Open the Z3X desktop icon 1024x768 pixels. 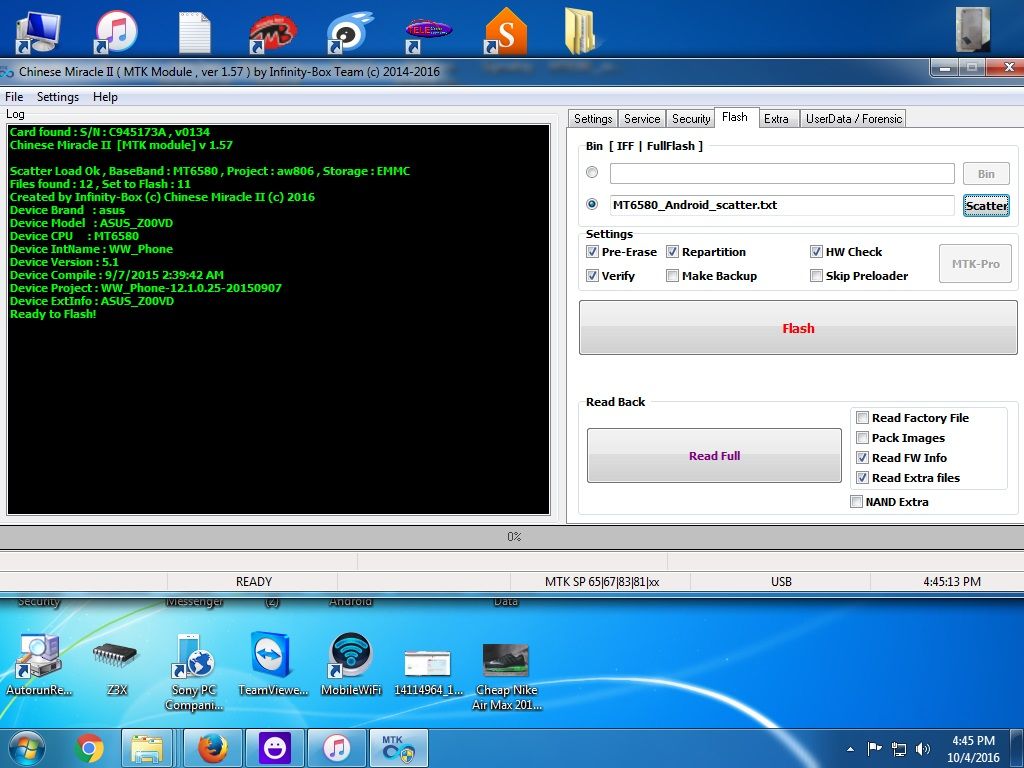pyautogui.click(x=116, y=664)
